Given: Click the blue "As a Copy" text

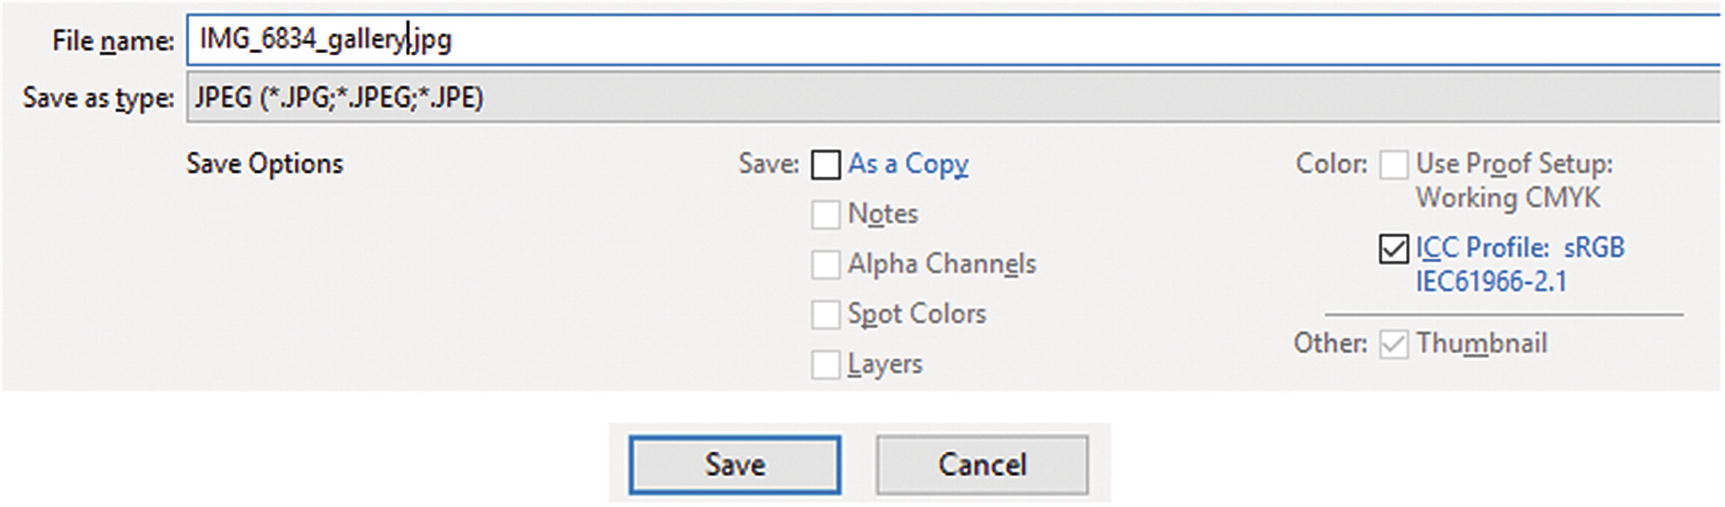Looking at the screenshot, I should [x=908, y=164].
